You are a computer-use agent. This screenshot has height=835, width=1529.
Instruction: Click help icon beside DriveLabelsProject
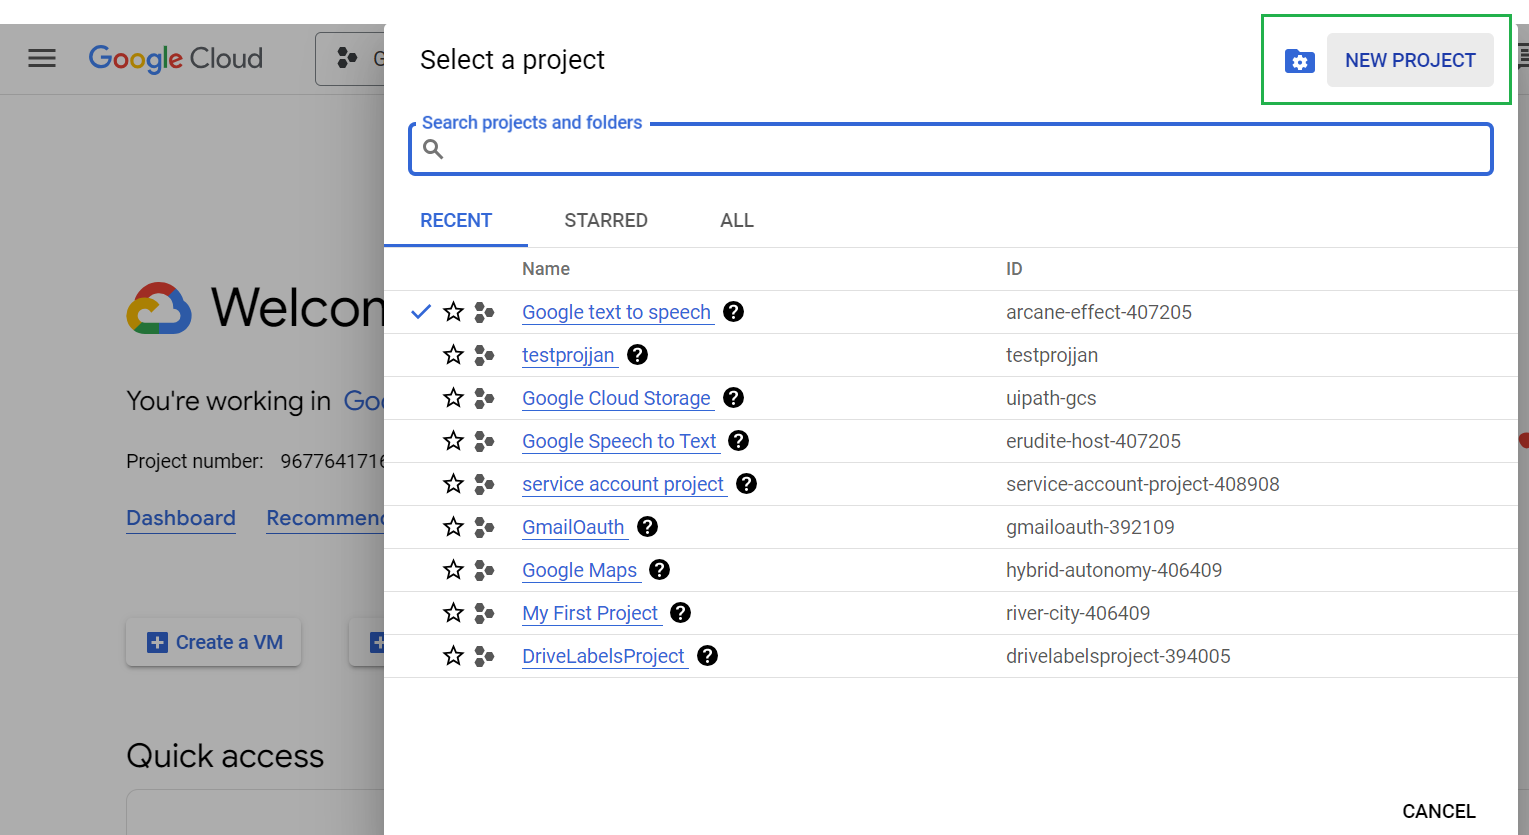(x=707, y=656)
